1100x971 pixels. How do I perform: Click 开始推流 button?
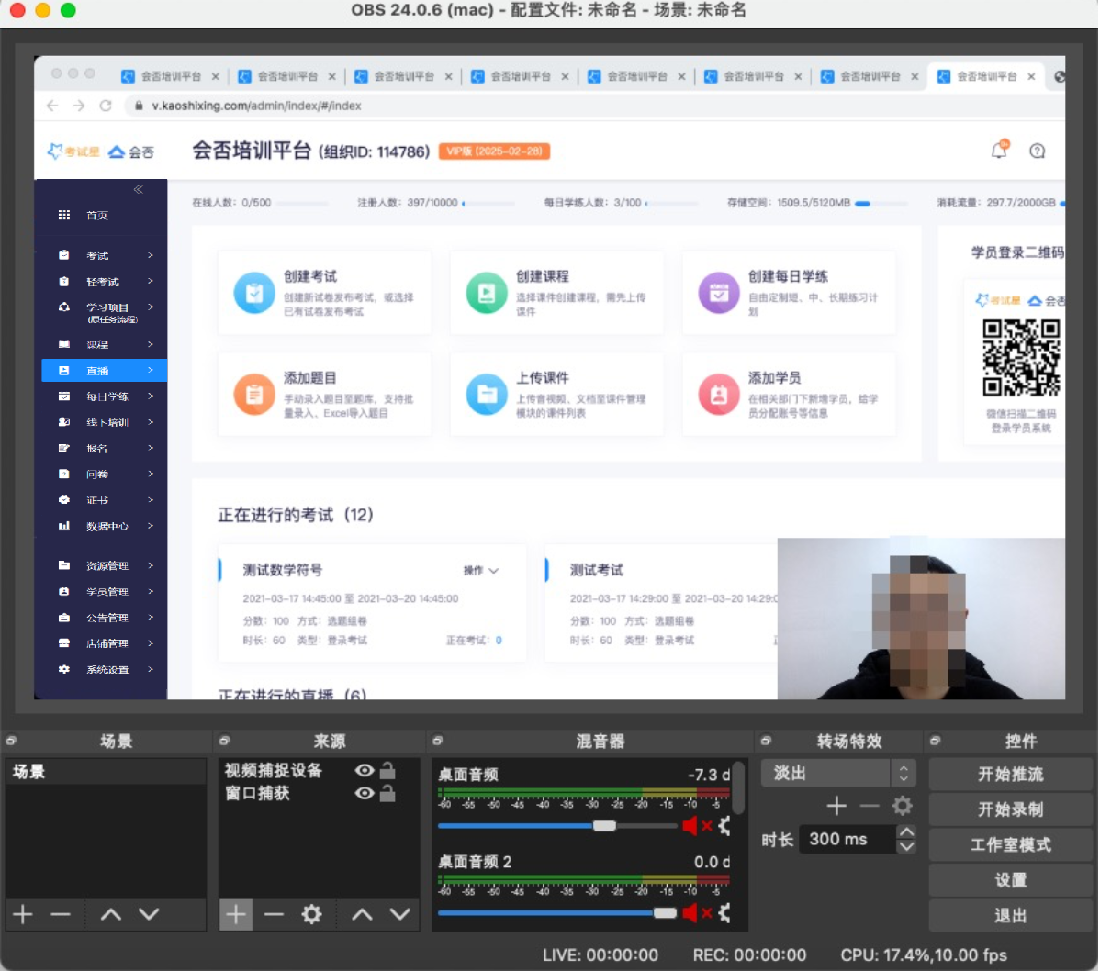(1010, 774)
